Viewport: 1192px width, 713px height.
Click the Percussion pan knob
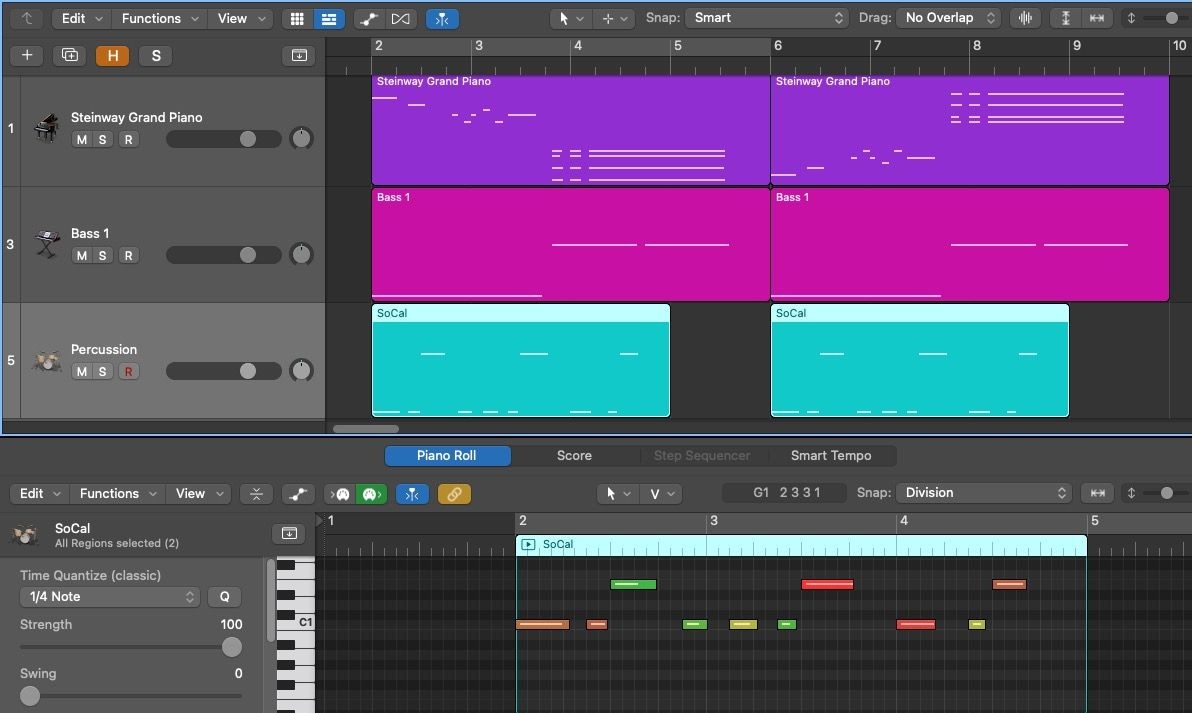point(301,370)
